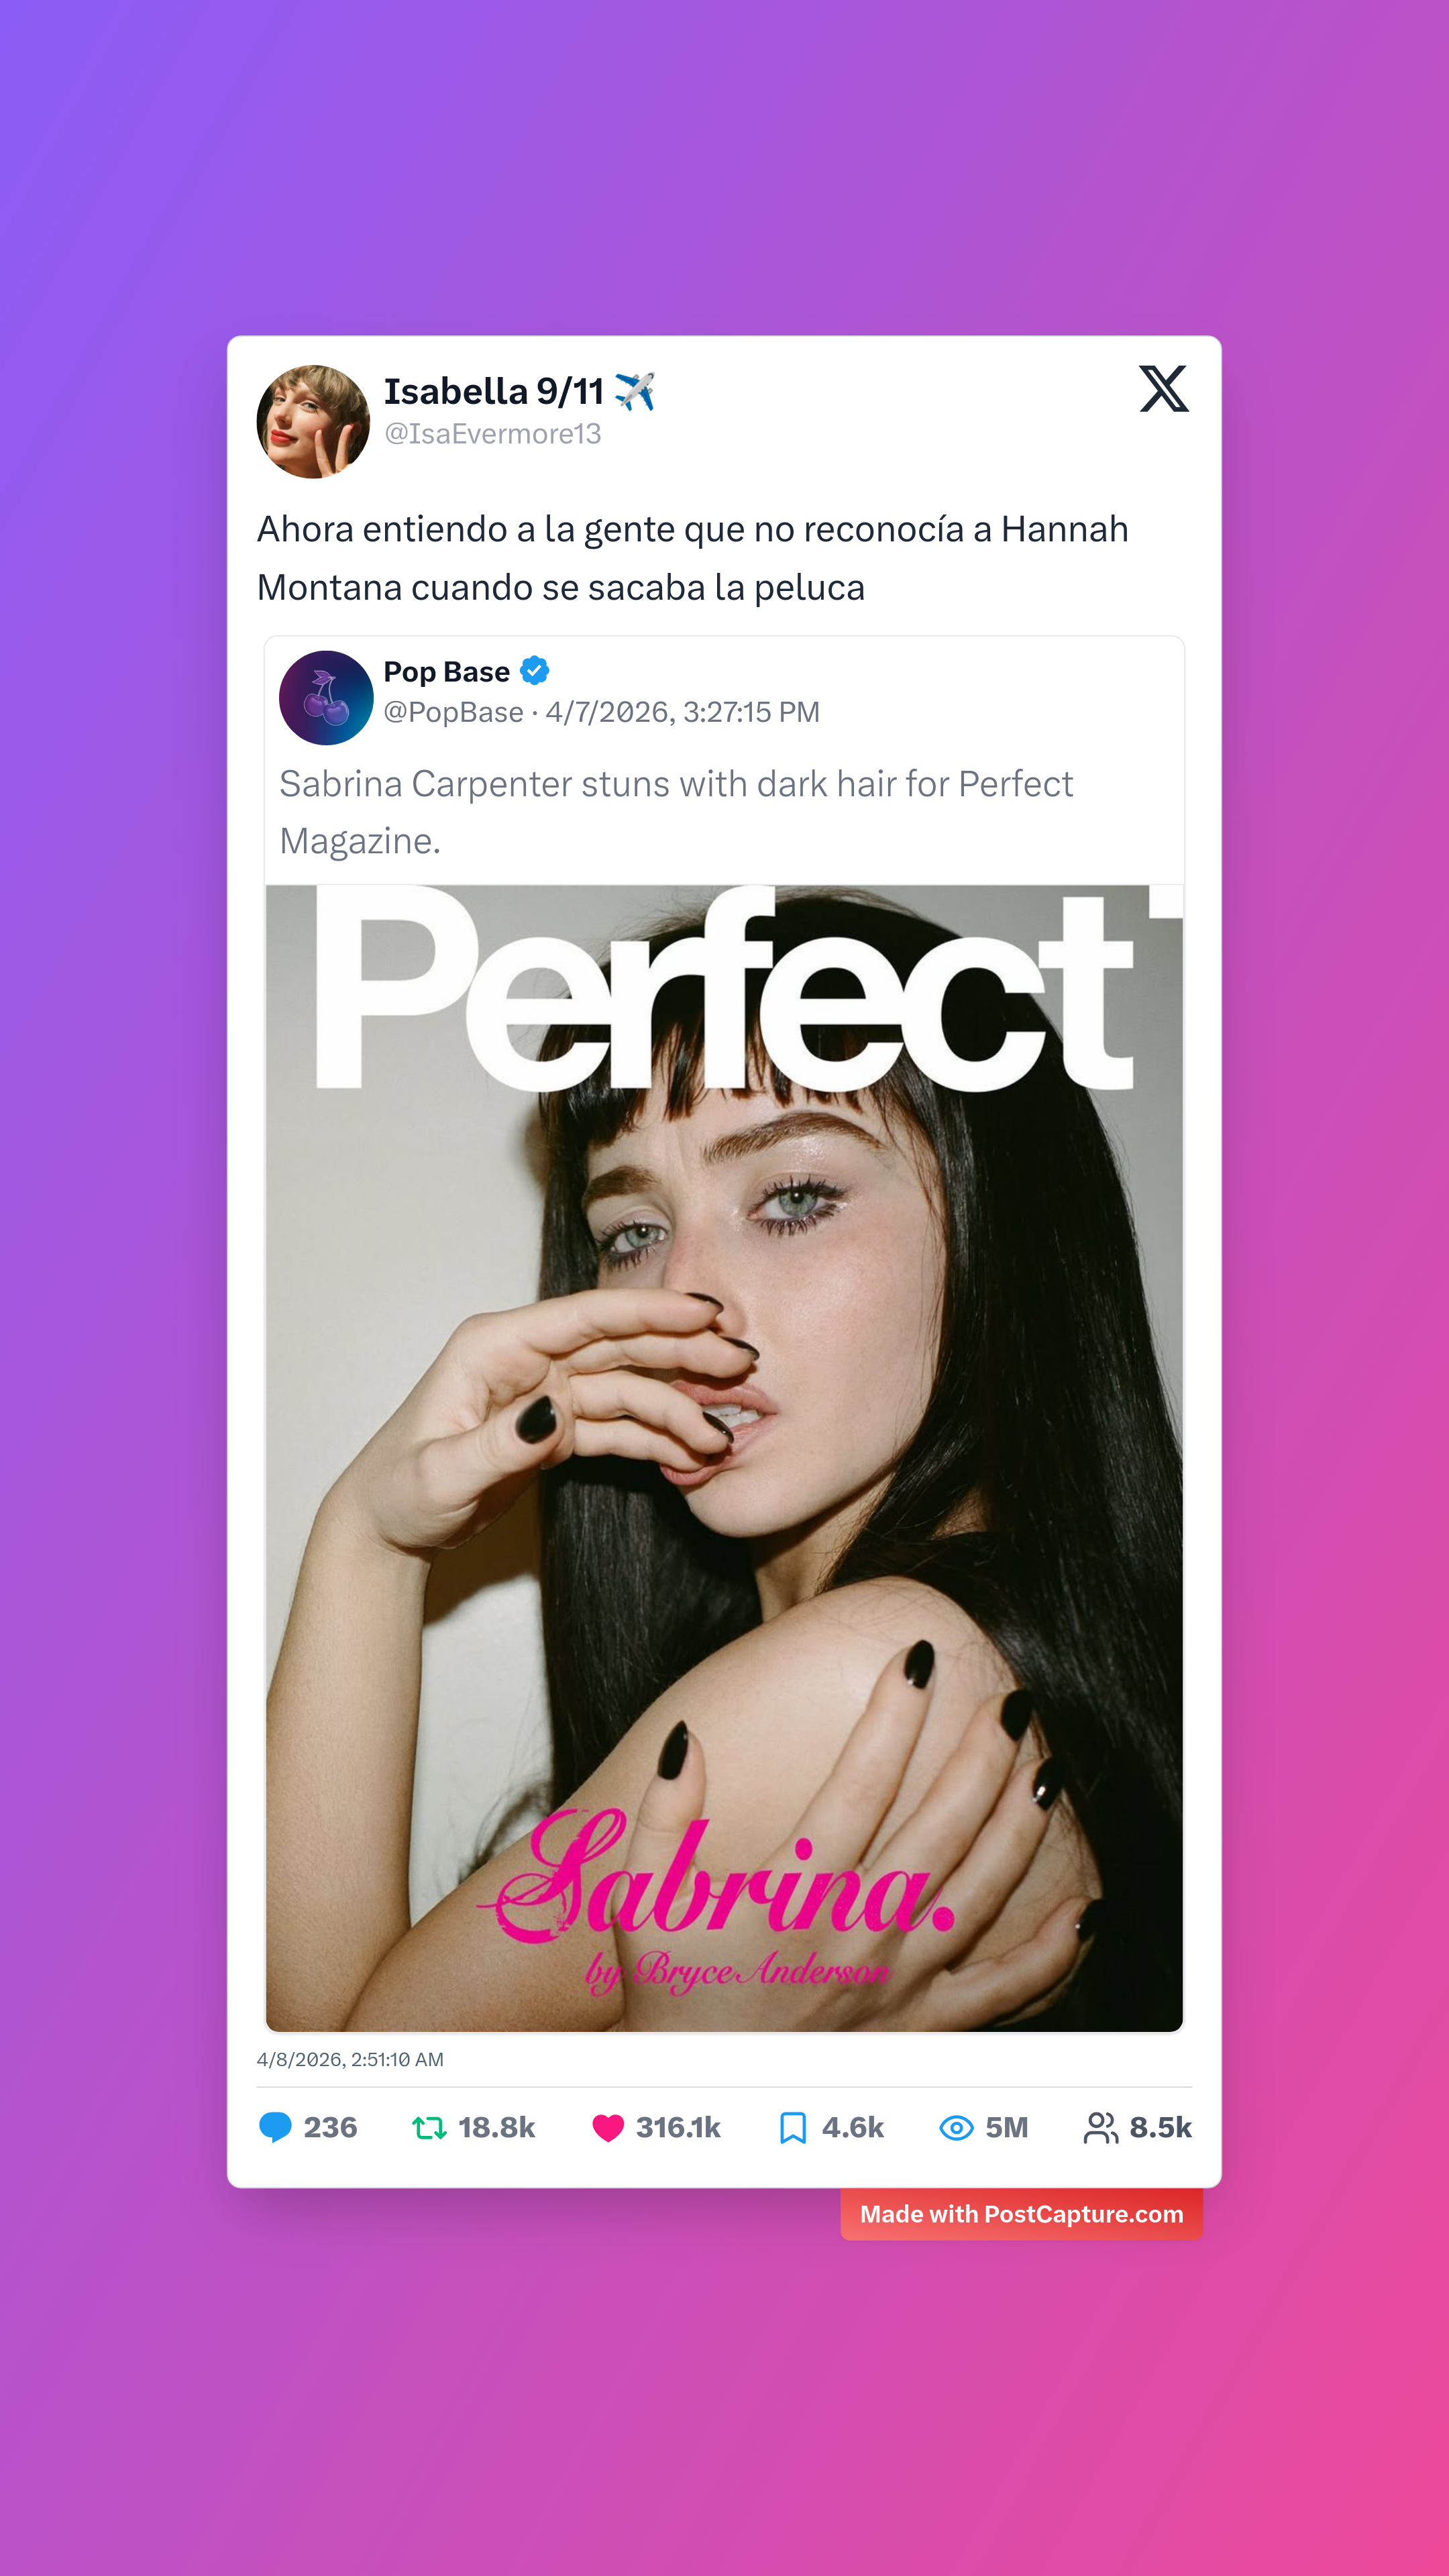Viewport: 1449px width, 2576px height.
Task: Click the bookmark icon
Action: point(792,2127)
